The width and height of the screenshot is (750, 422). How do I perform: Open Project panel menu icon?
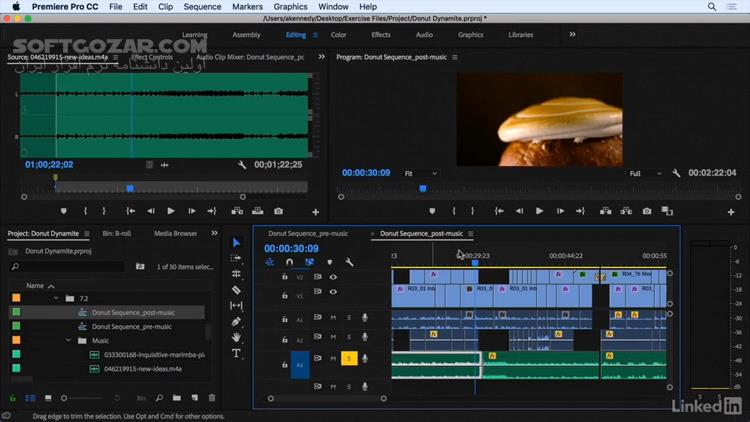pyautogui.click(x=87, y=234)
